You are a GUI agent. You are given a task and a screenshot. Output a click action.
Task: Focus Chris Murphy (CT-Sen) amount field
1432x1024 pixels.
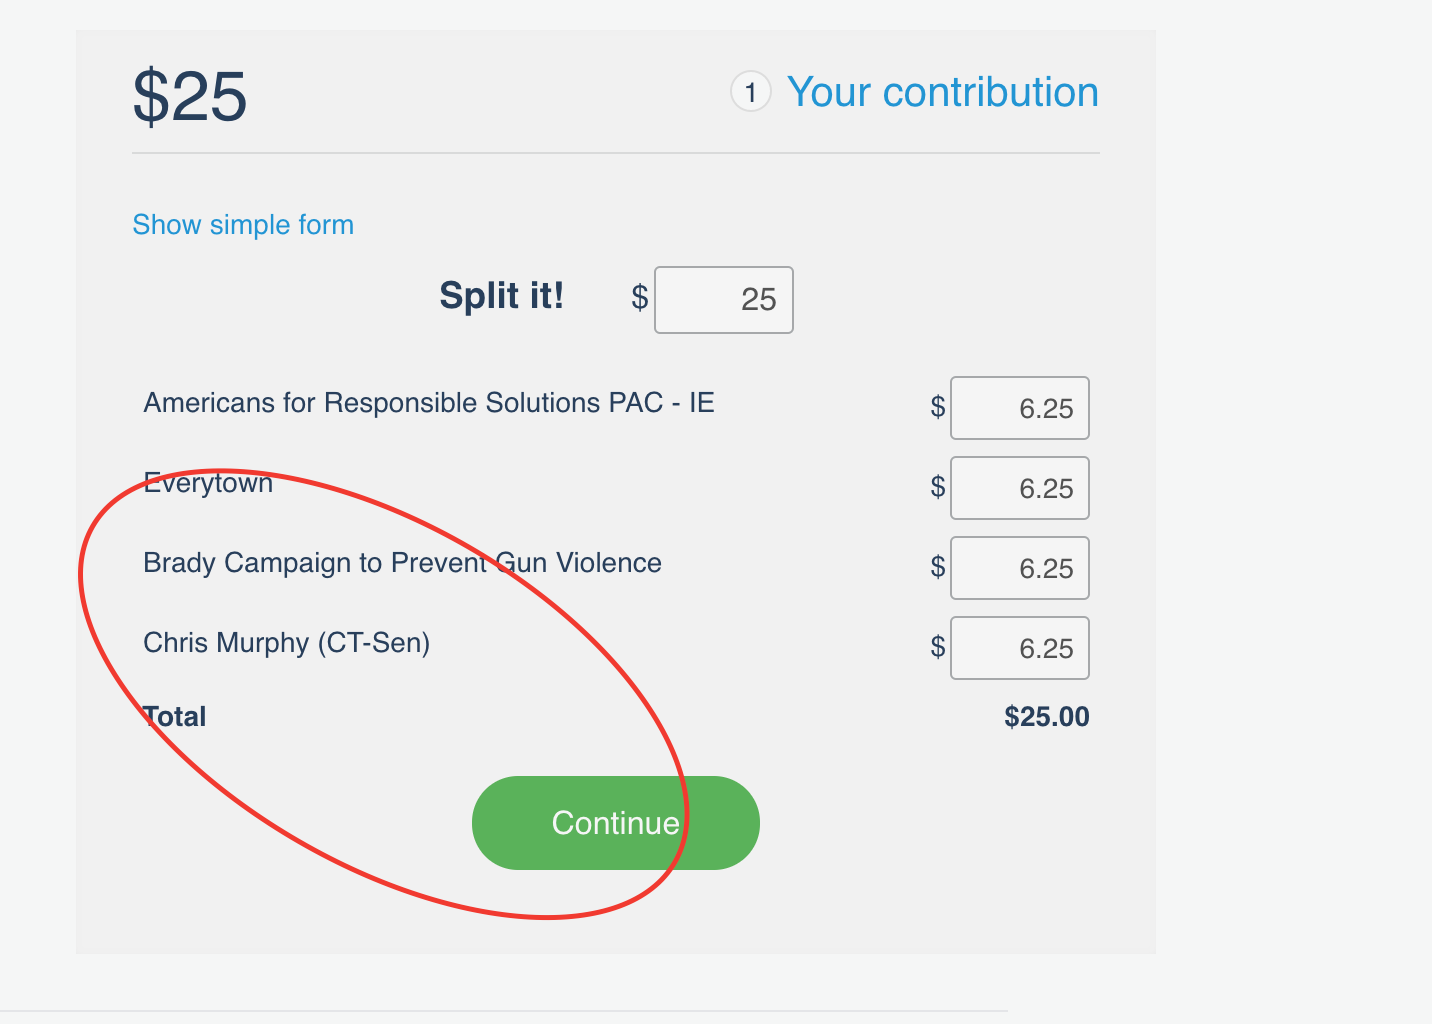click(1020, 648)
